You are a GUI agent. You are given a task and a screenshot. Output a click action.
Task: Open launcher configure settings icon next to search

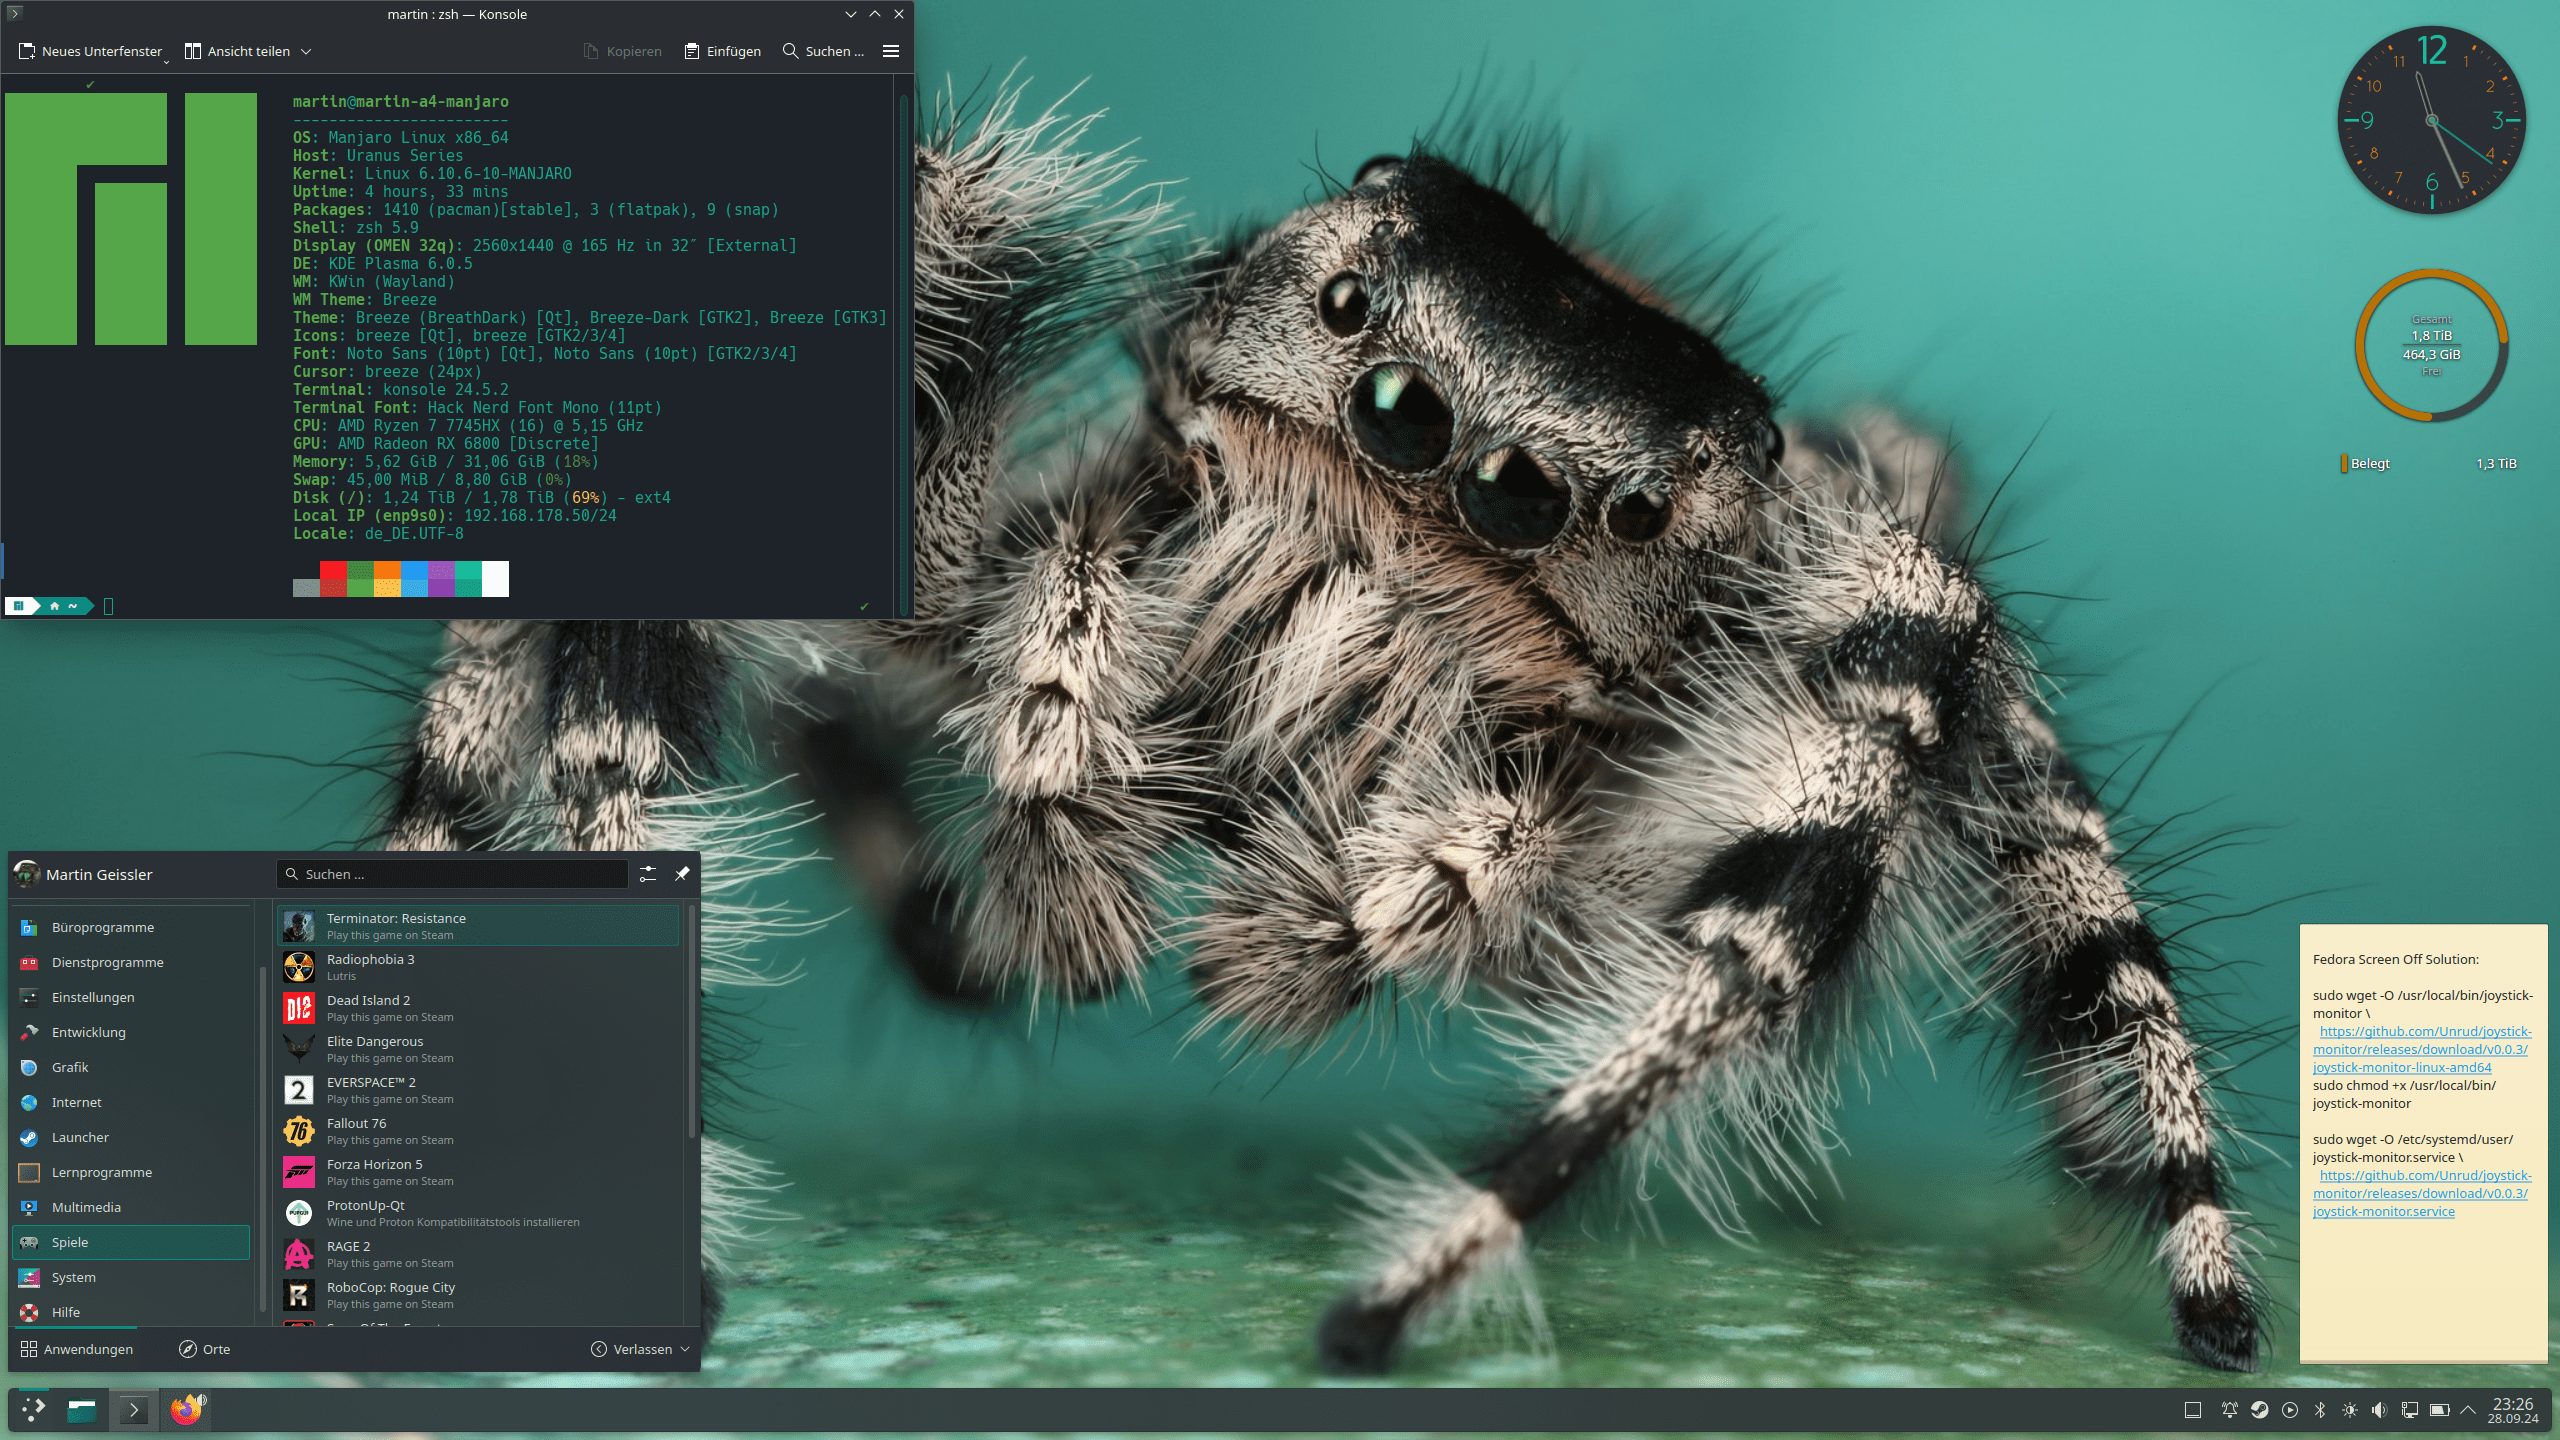point(648,874)
